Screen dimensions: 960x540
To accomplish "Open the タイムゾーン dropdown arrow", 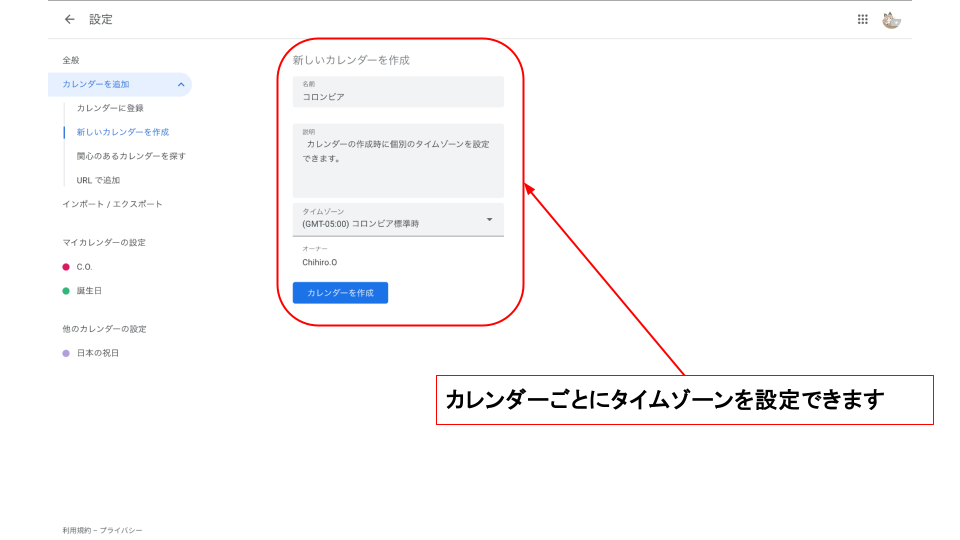I will pyautogui.click(x=489, y=219).
